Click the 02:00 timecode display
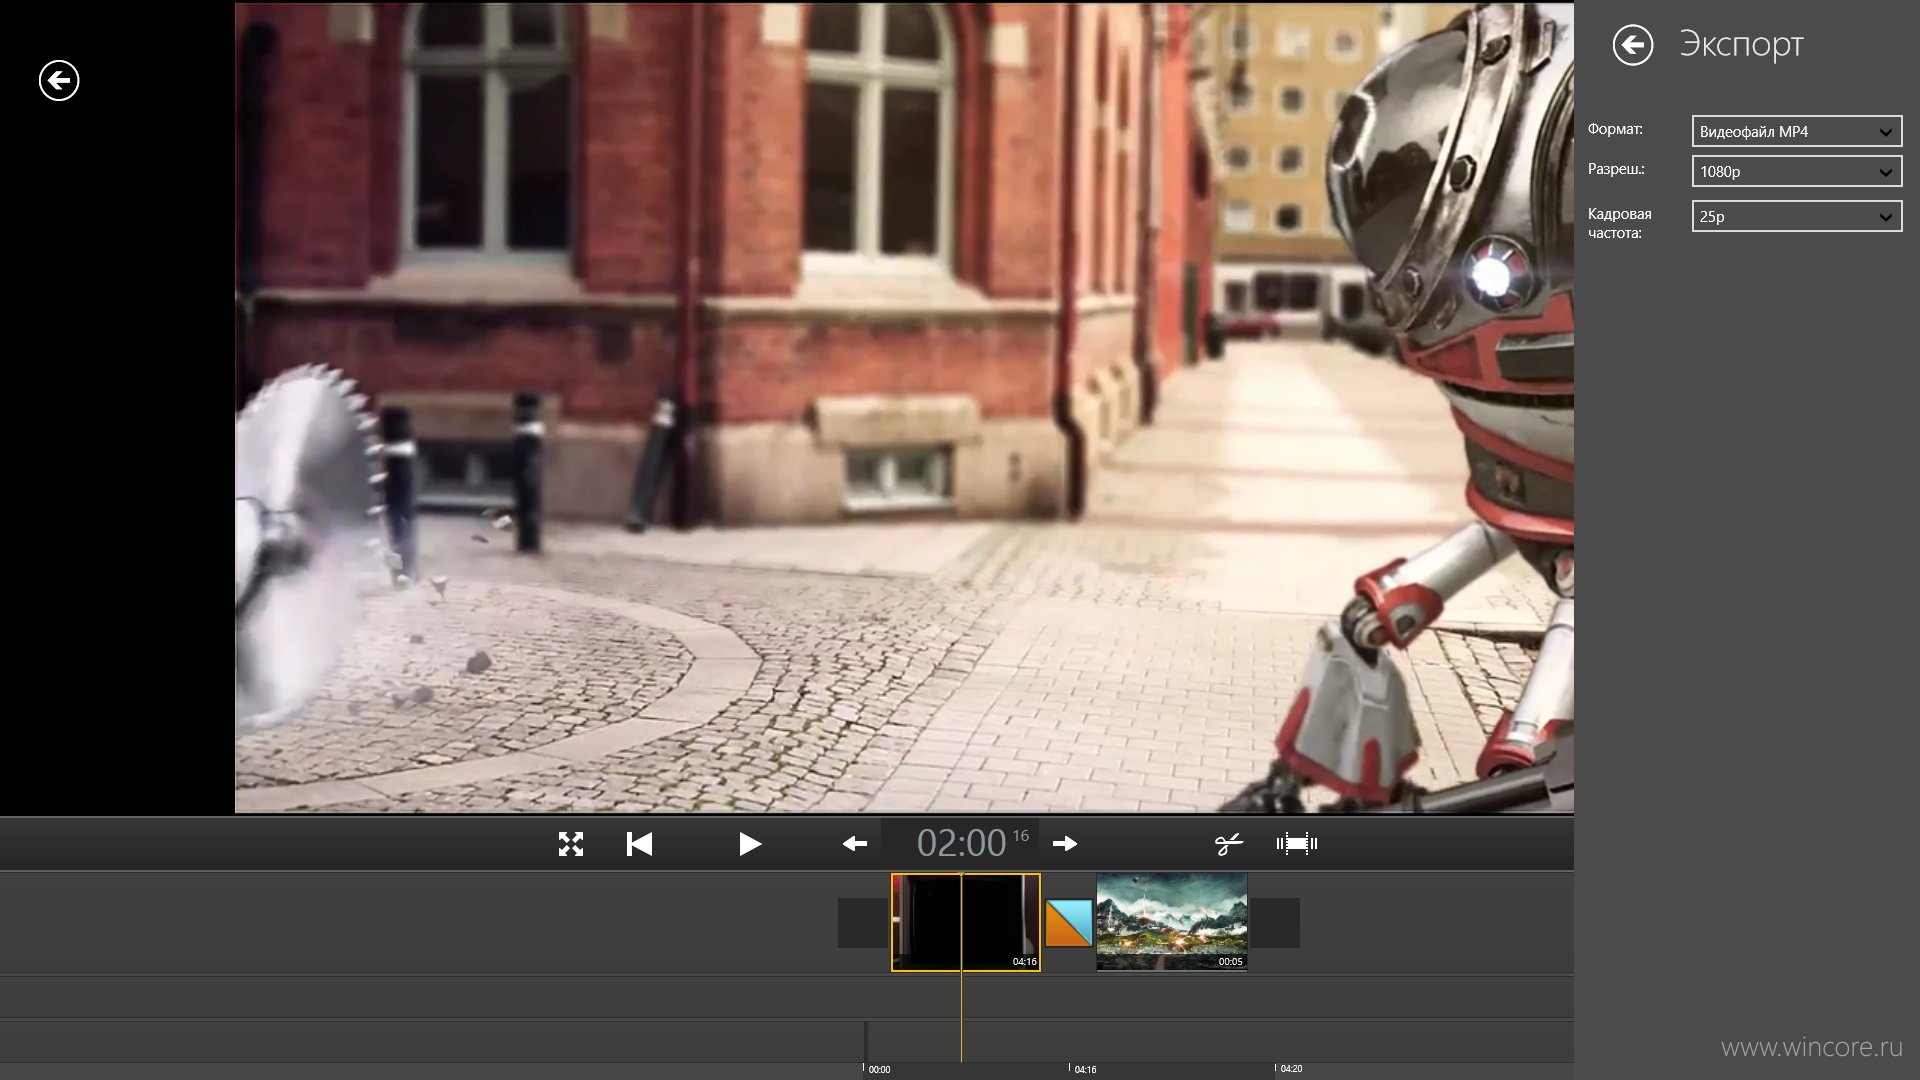The width and height of the screenshot is (1920, 1080). [960, 843]
